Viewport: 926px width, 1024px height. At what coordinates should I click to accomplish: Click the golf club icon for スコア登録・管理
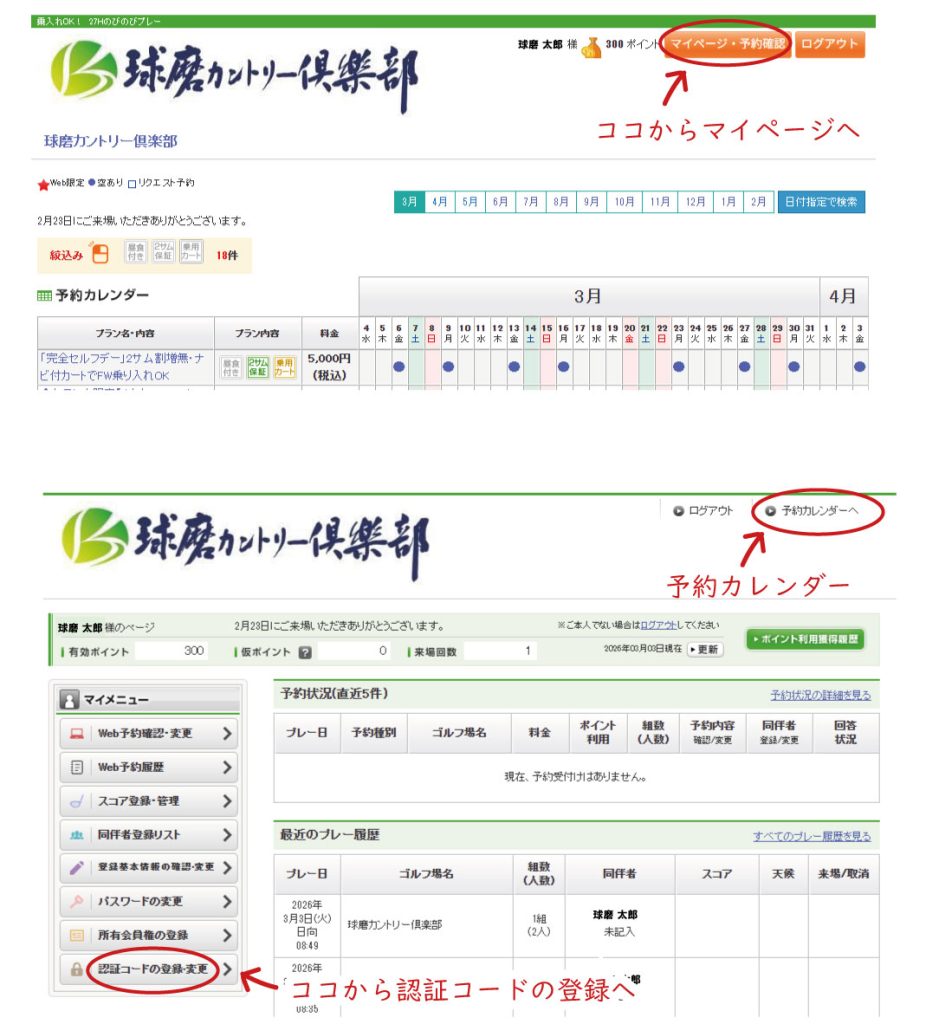pos(77,801)
